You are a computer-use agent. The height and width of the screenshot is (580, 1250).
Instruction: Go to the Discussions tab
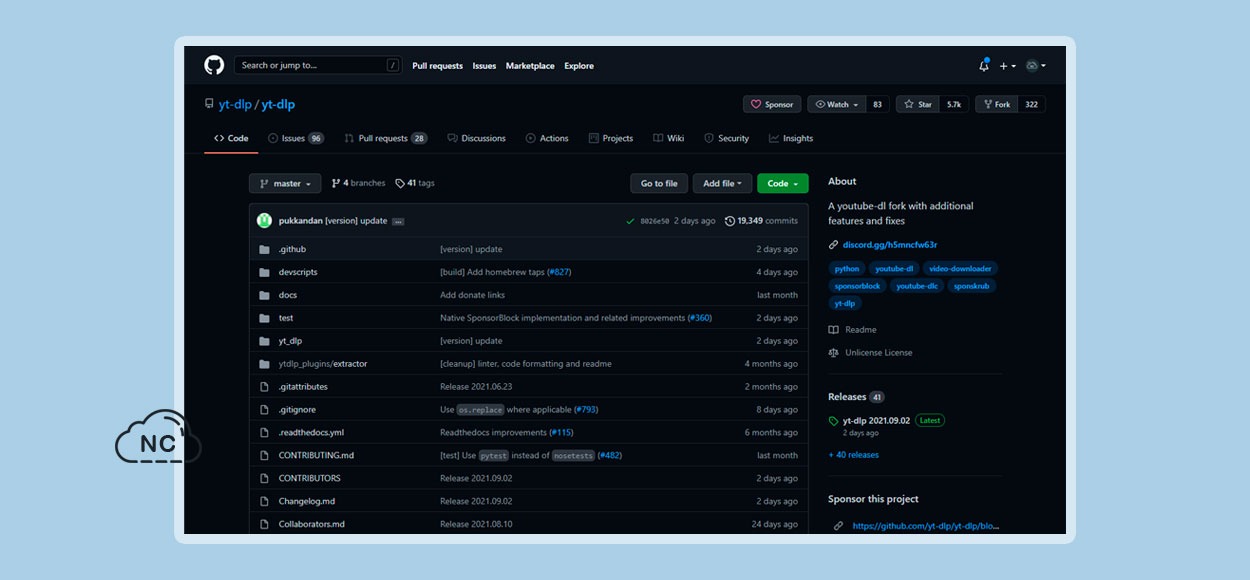click(476, 139)
